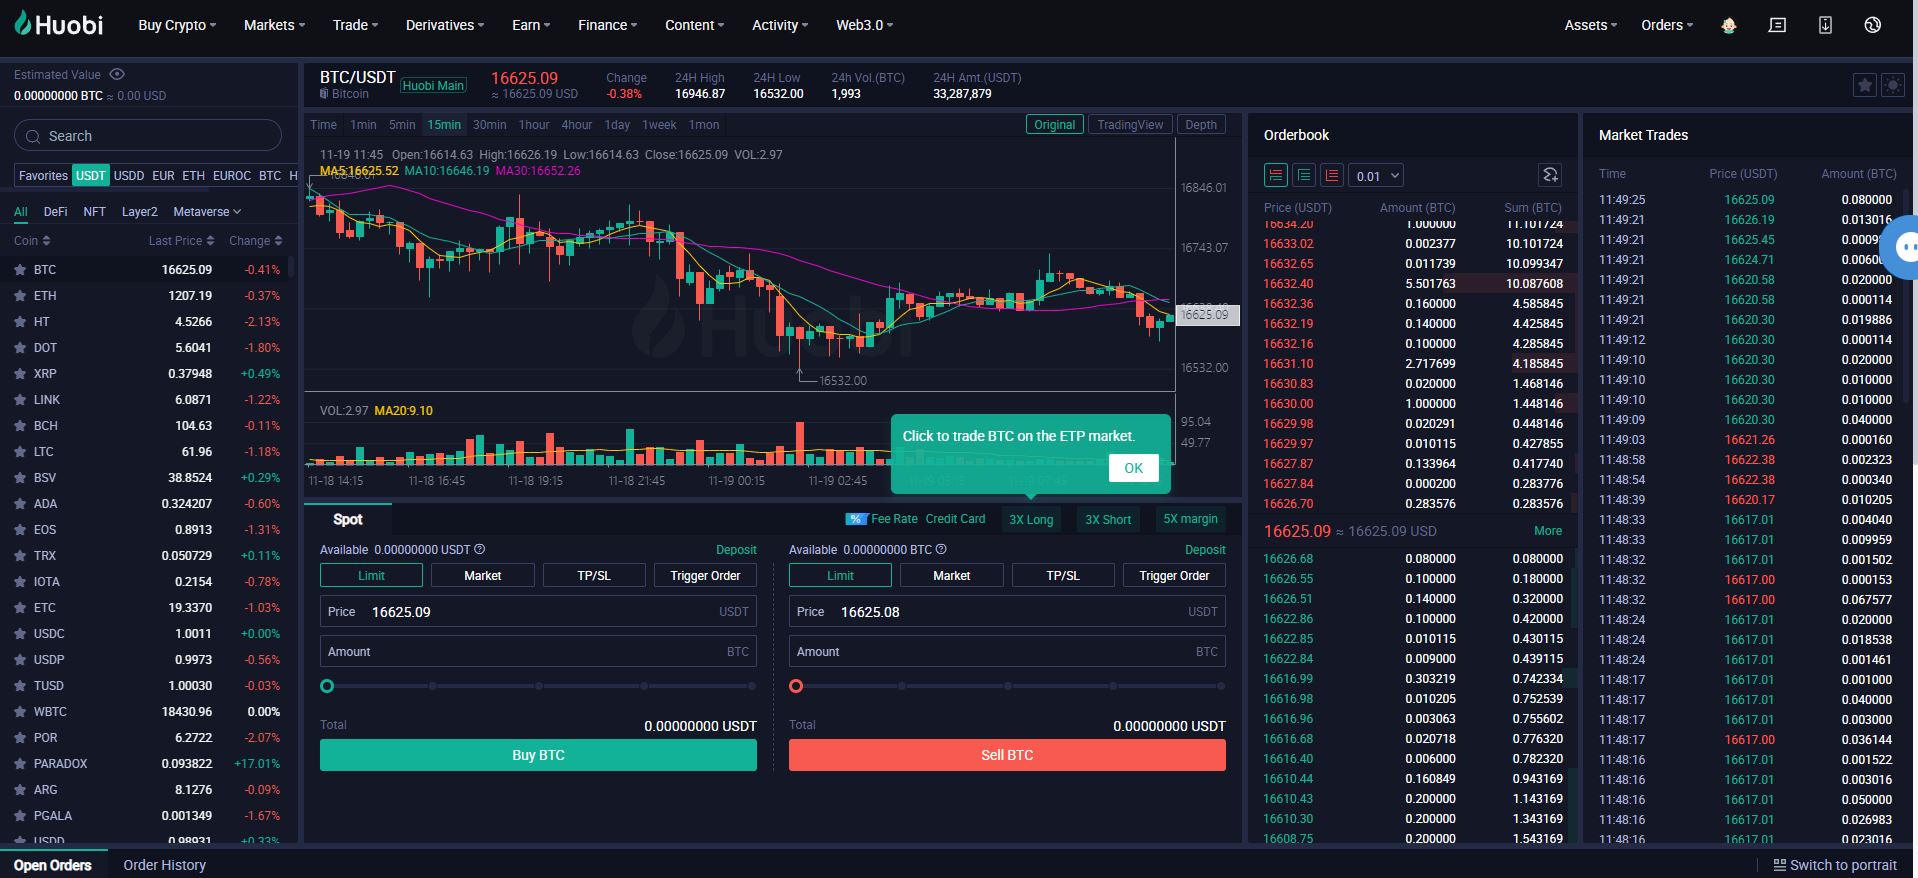Click the help icon beside Available BTC
The image size is (1918, 878).
(941, 549)
